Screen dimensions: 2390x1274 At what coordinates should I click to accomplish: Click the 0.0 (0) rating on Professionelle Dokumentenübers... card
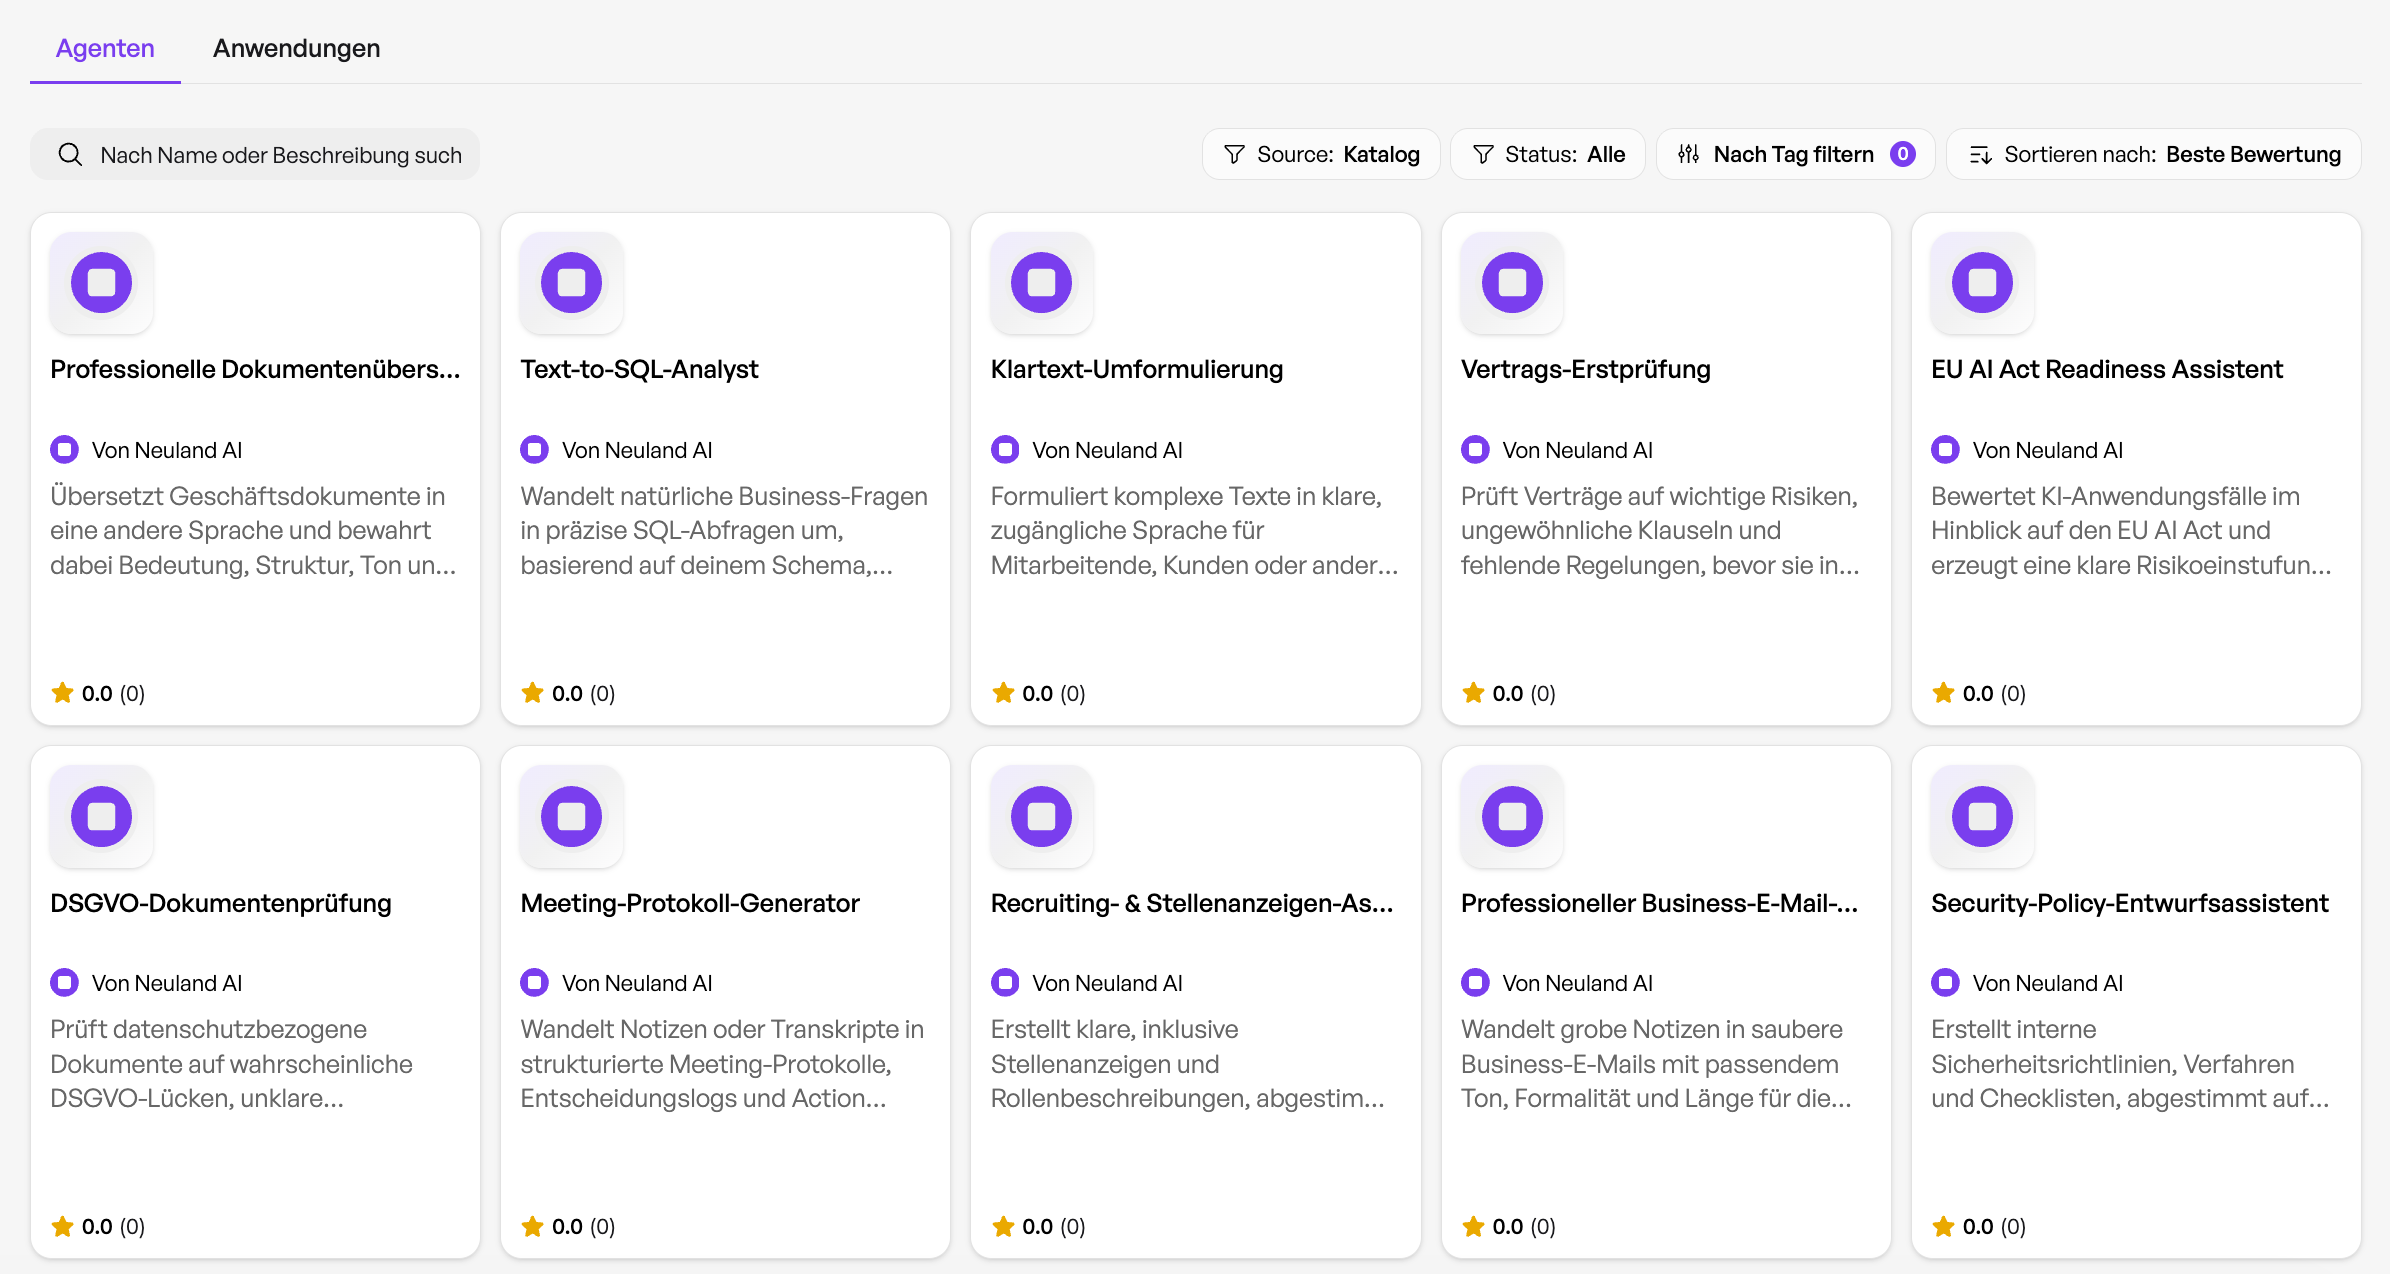pos(98,693)
